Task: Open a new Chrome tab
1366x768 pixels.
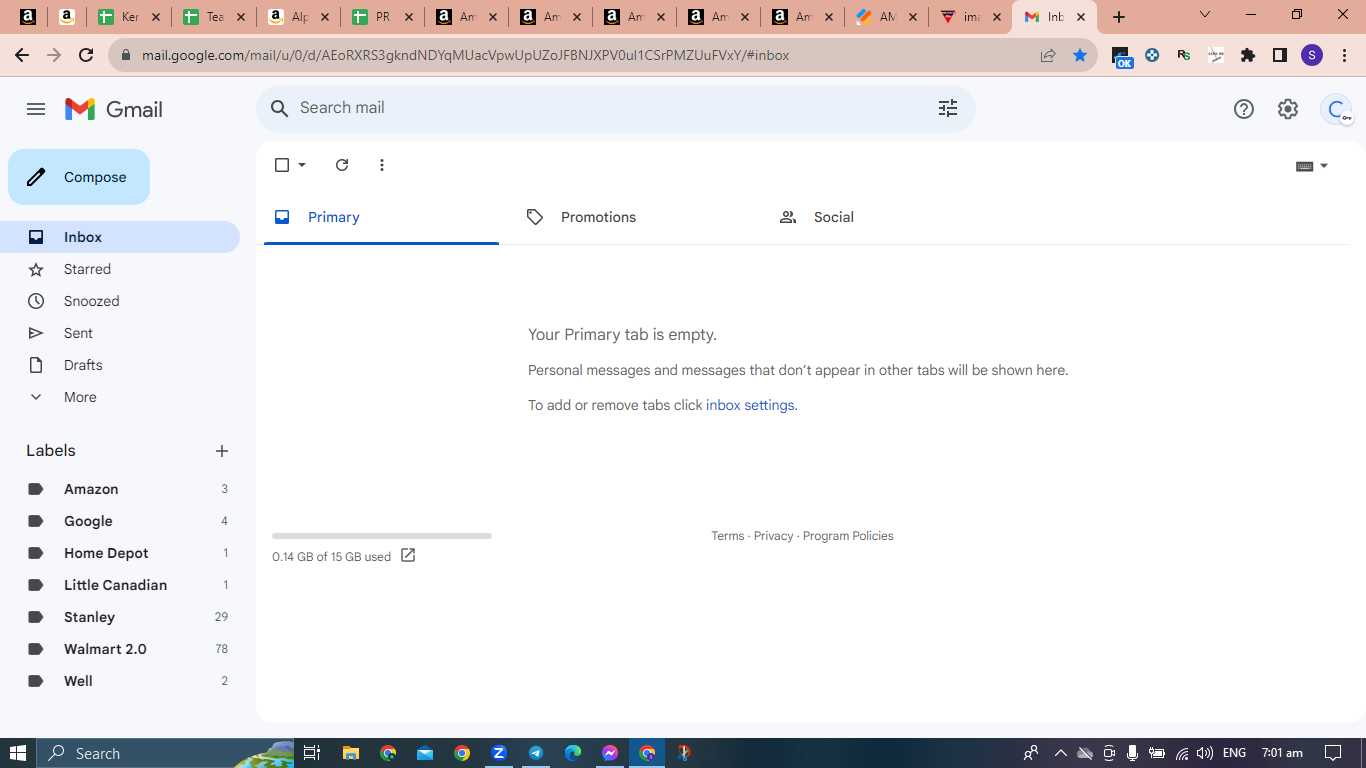Action: point(1119,17)
